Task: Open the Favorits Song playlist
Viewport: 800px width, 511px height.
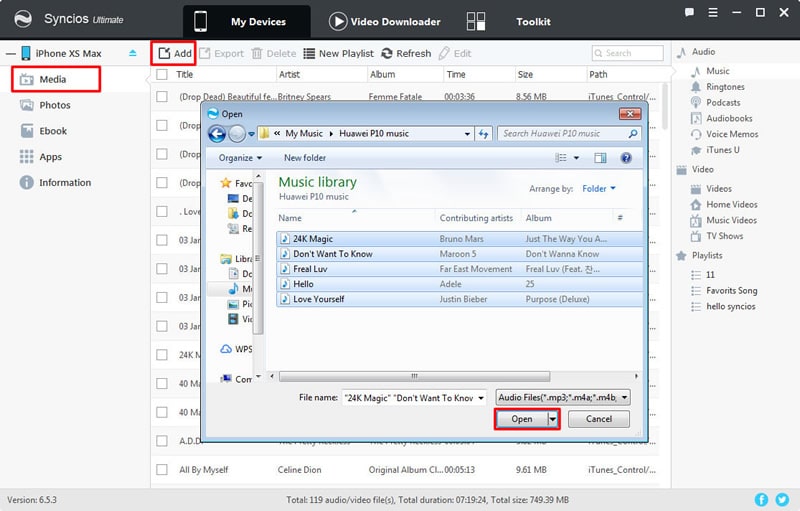Action: [x=731, y=291]
